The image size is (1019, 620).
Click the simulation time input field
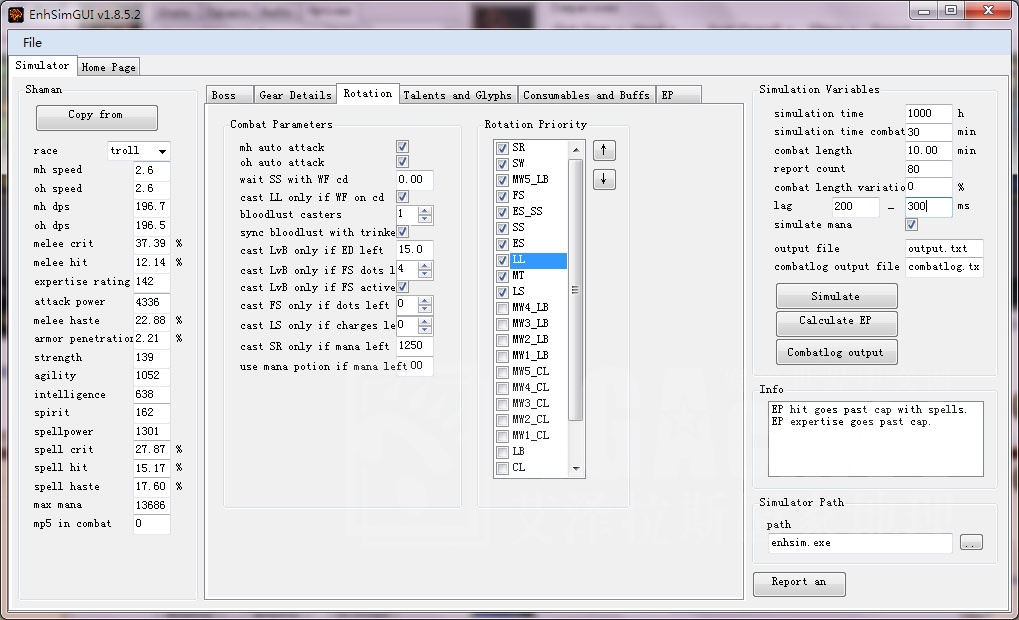pyautogui.click(x=928, y=114)
